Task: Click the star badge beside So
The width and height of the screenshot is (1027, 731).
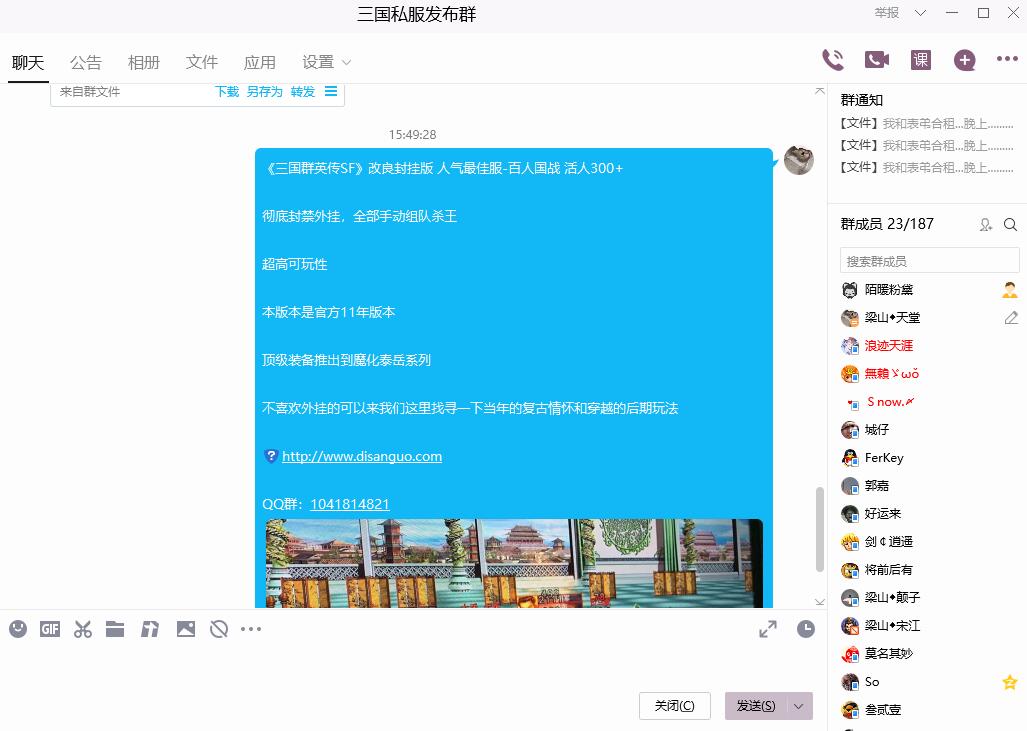Action: pos(1010,682)
